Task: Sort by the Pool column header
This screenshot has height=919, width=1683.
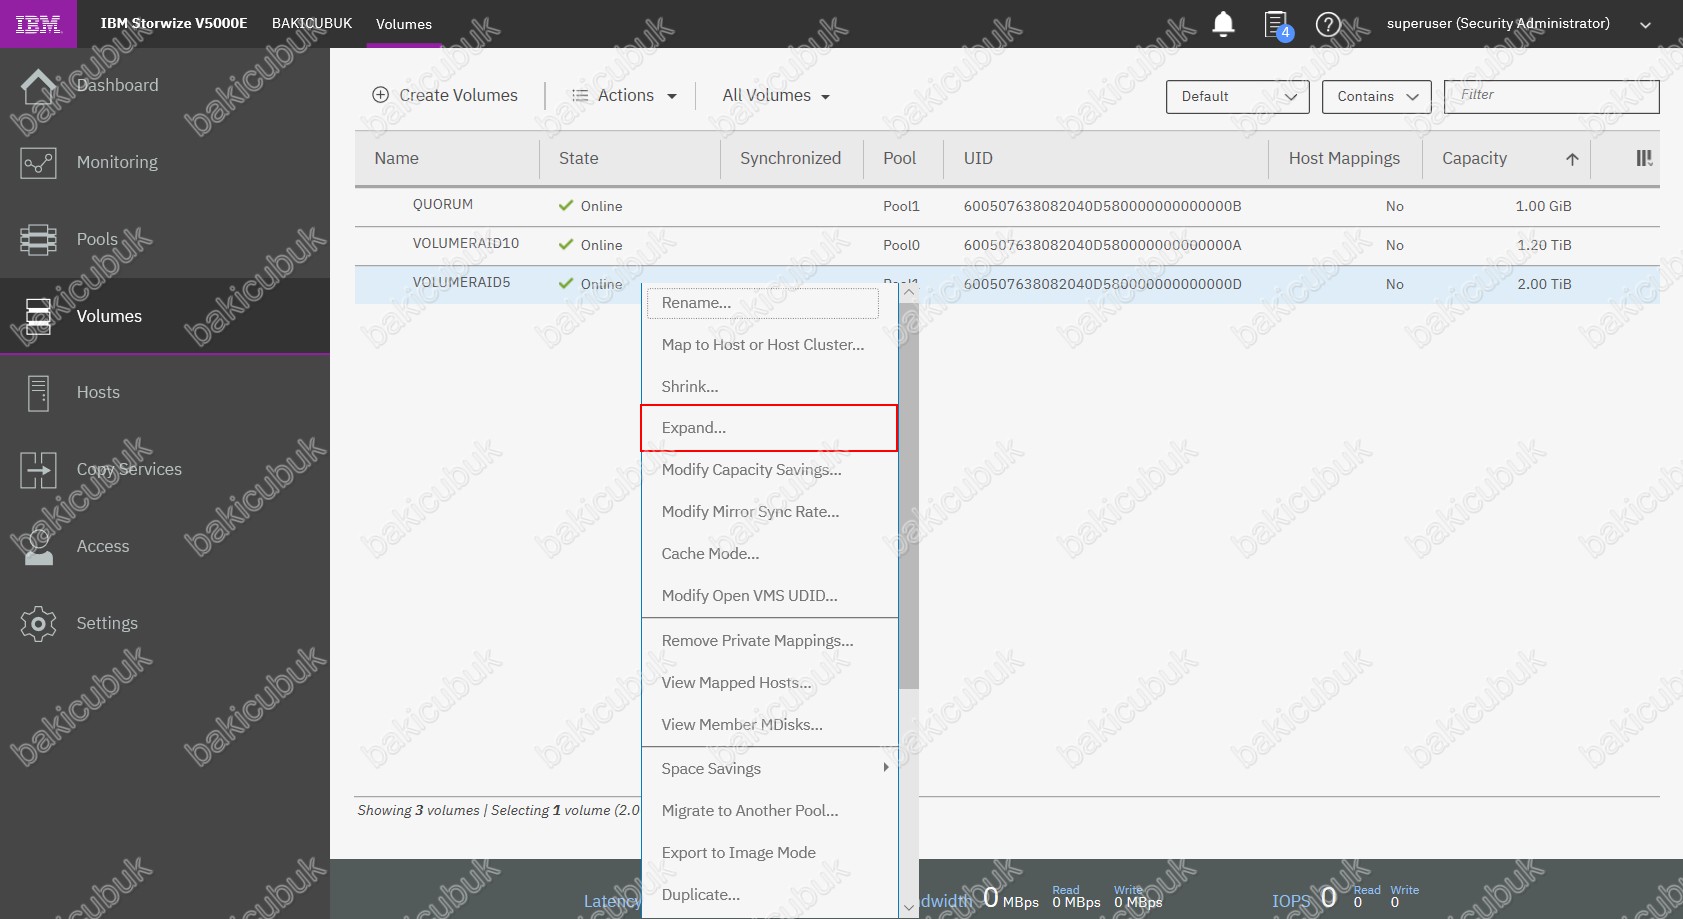Action: point(899,159)
